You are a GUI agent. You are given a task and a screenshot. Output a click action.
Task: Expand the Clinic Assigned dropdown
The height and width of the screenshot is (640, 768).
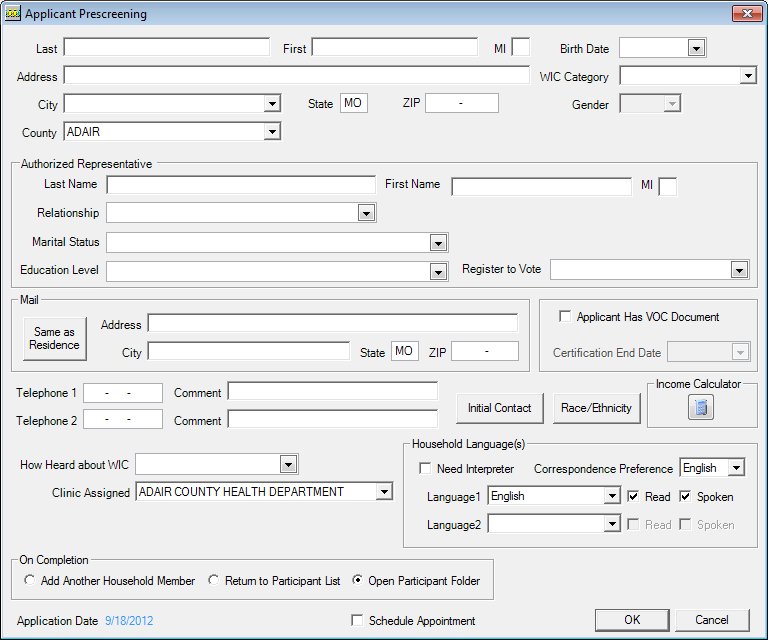[x=384, y=491]
